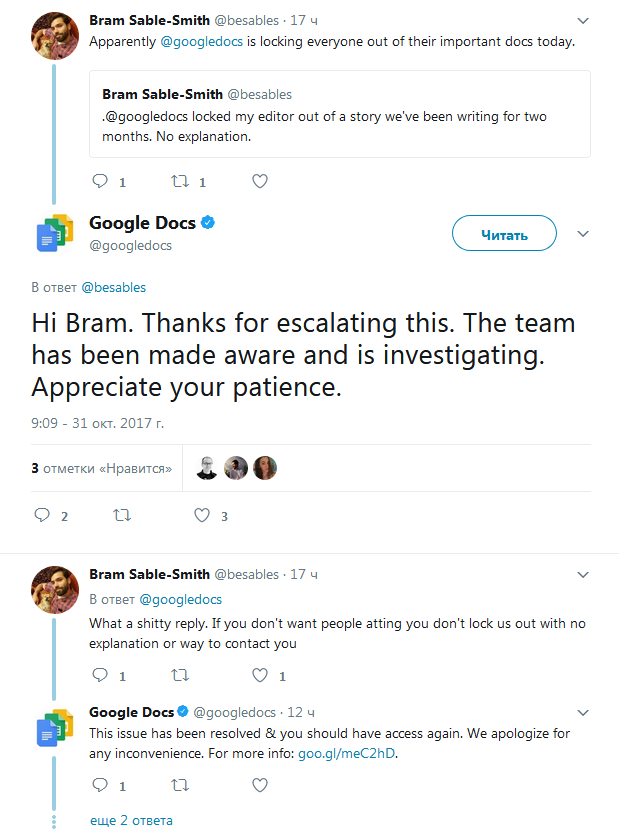
Task: Show еще 2 ответа replies
Action: (130, 820)
